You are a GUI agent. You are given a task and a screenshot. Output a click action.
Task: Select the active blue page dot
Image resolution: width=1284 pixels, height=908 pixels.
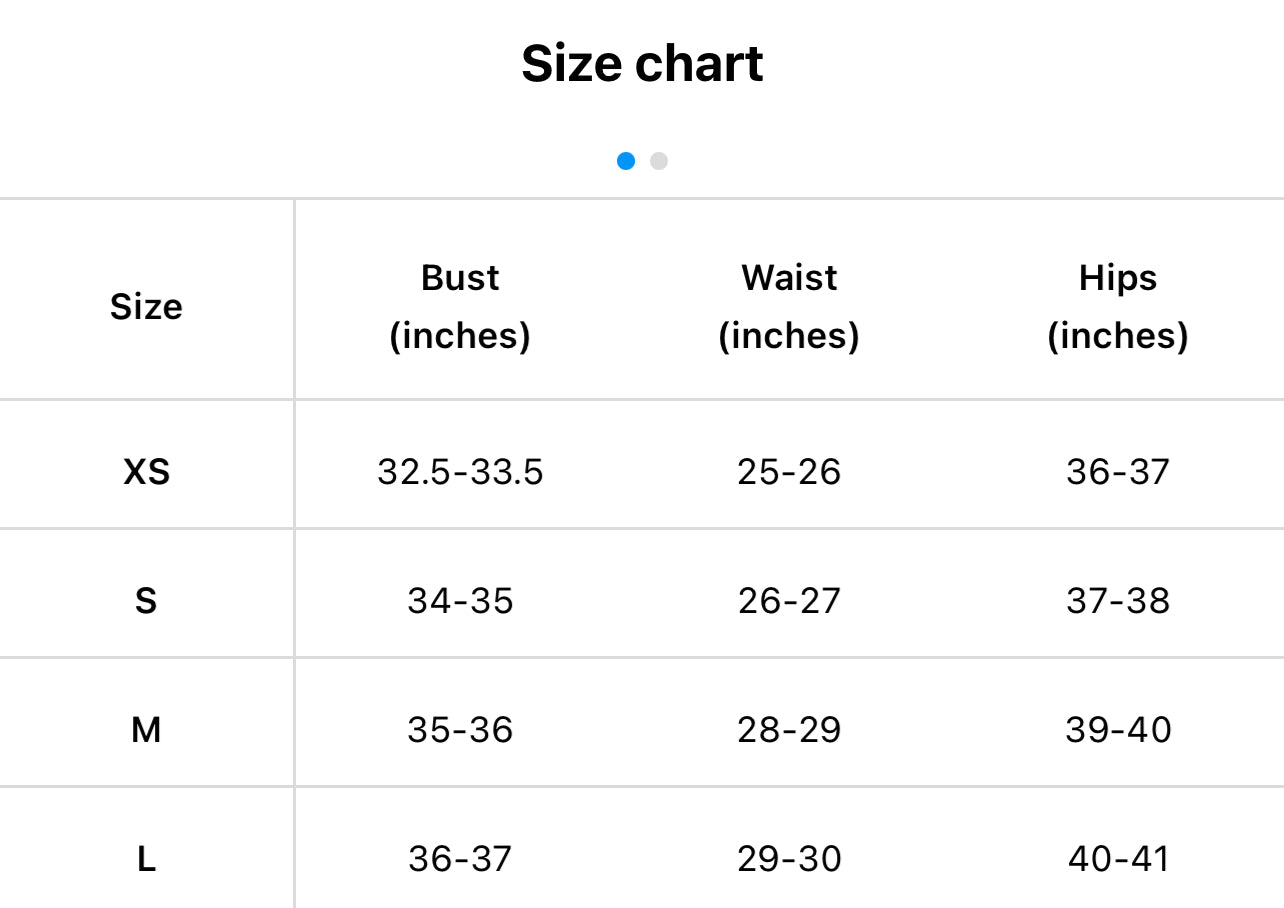[626, 161]
